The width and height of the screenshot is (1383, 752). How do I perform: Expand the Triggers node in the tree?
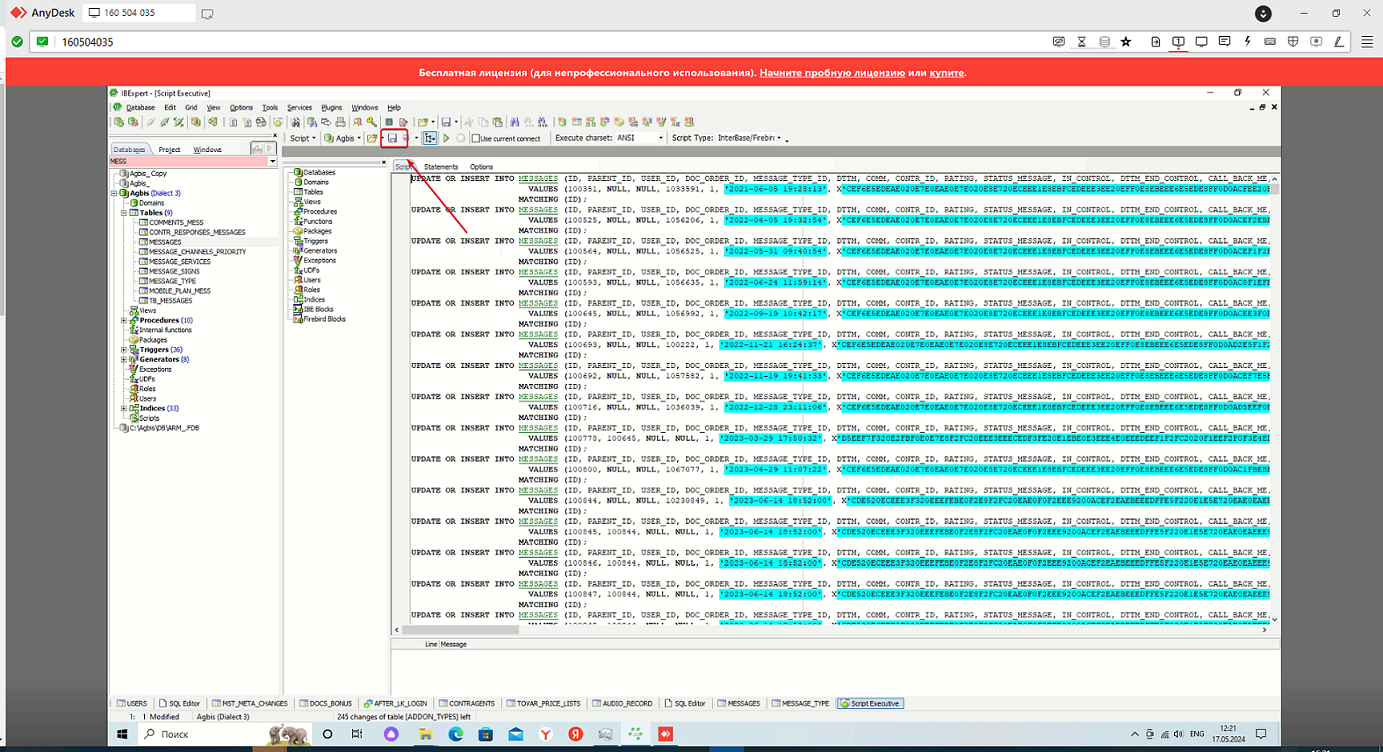(x=124, y=350)
